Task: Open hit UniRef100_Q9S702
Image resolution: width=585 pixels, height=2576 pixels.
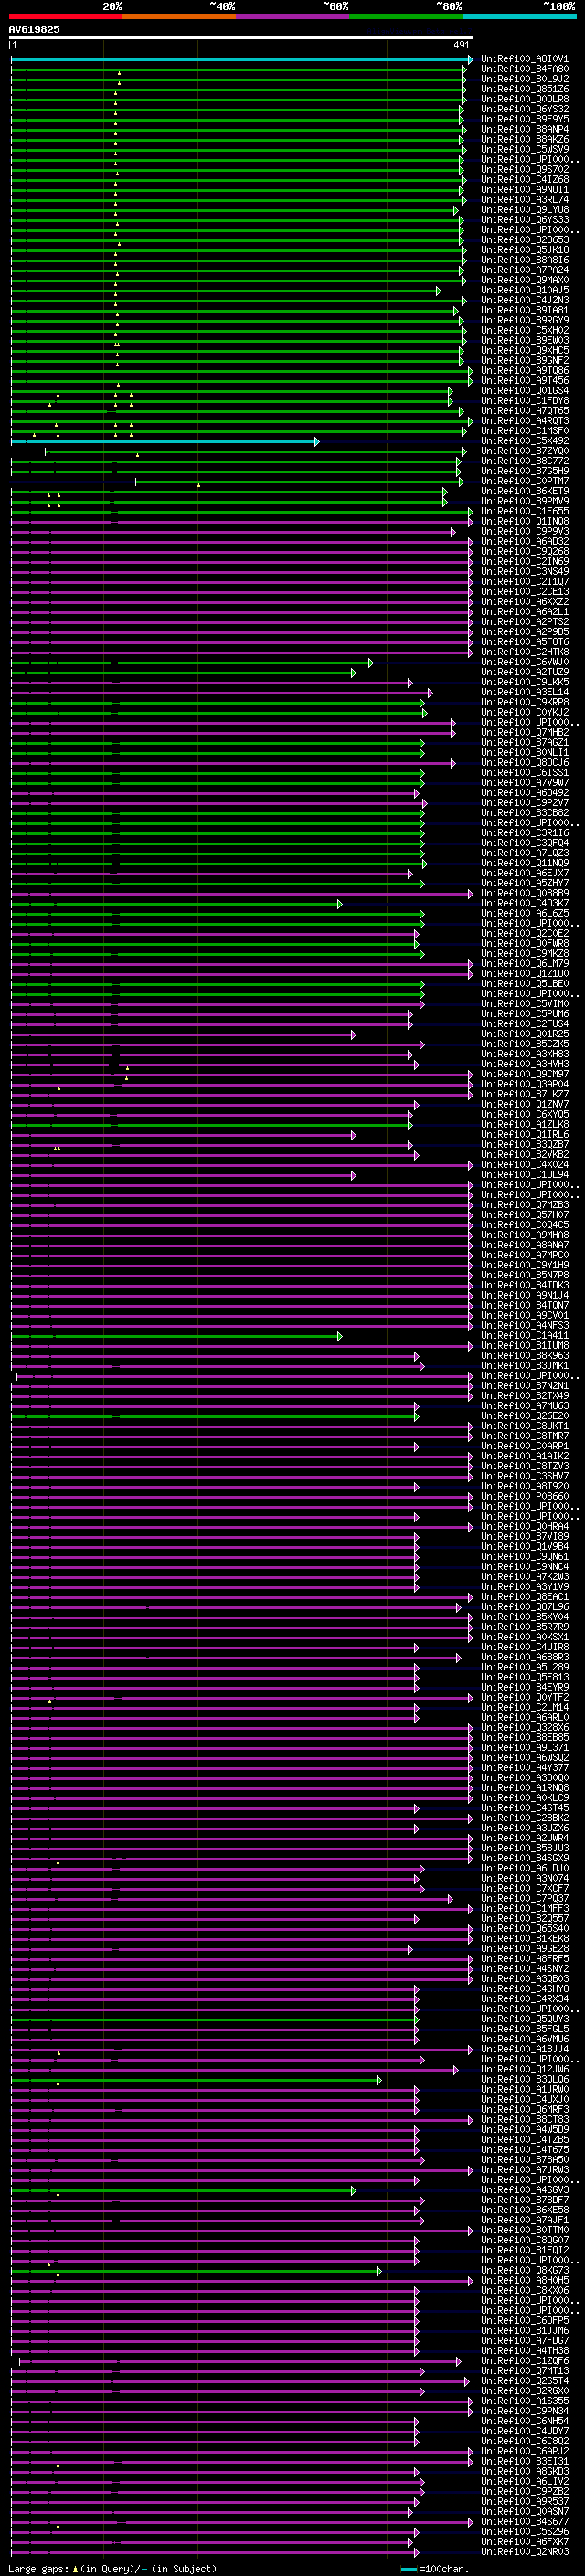Action: click(525, 169)
